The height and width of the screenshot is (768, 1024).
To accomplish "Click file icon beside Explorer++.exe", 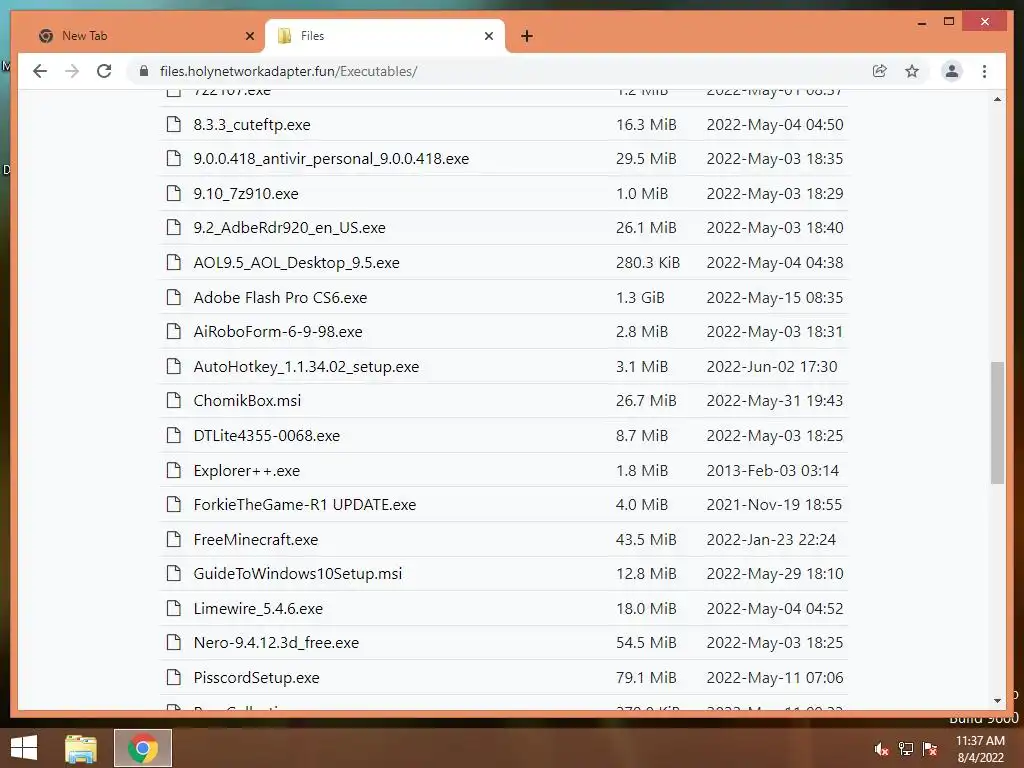I will [174, 470].
